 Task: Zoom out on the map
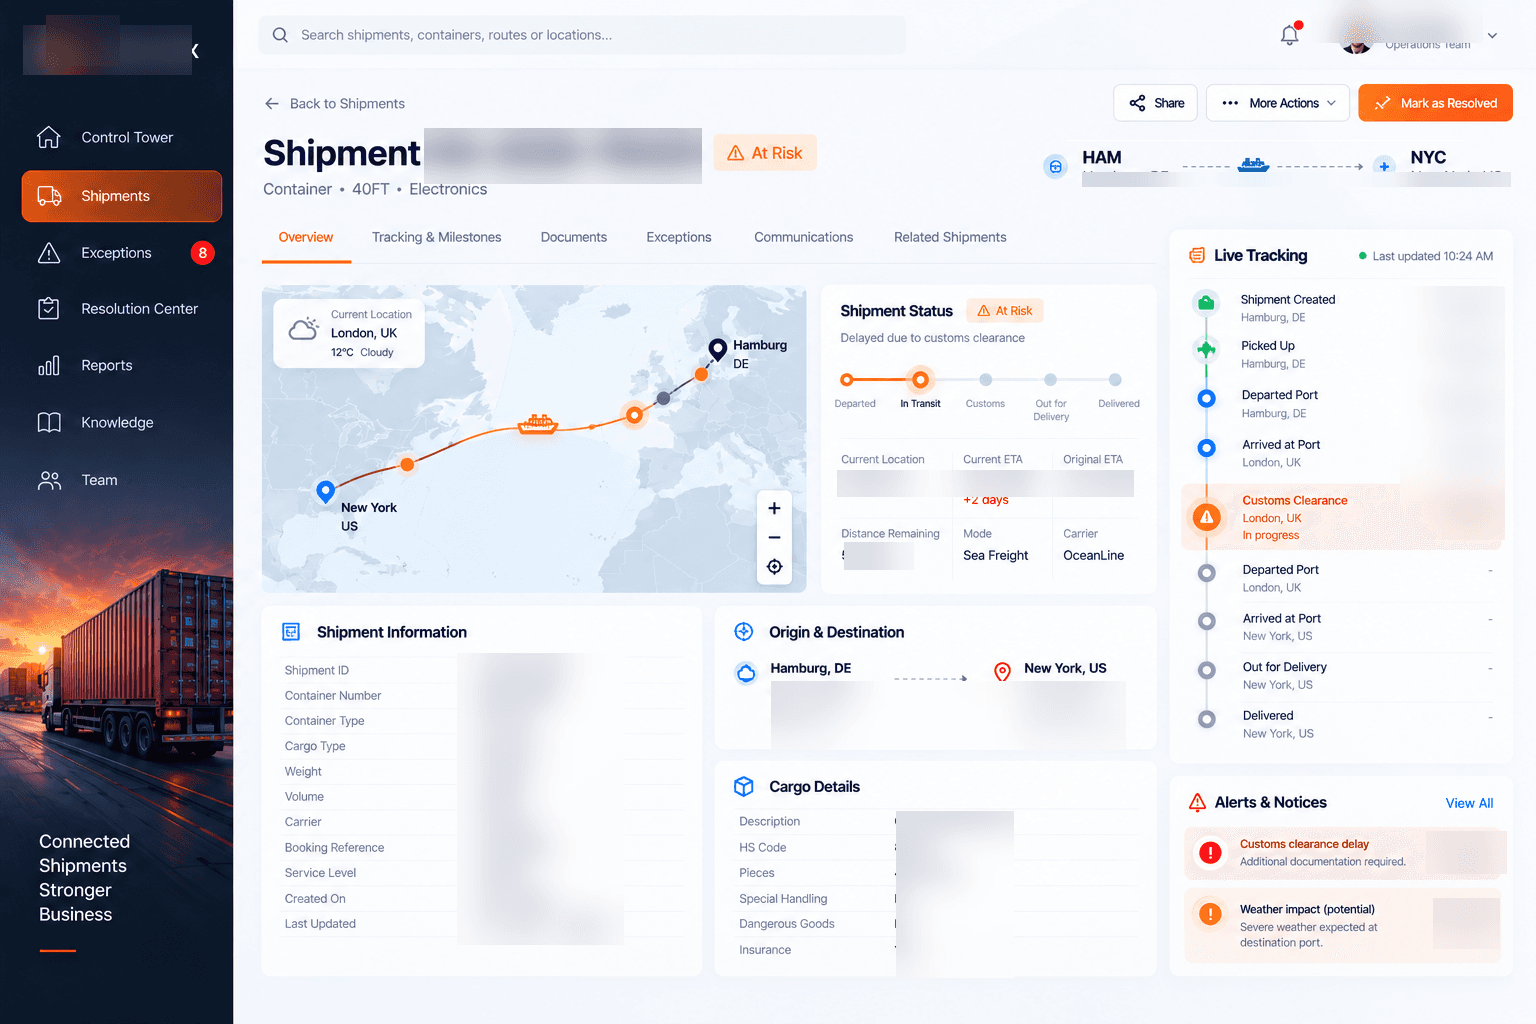click(x=774, y=537)
